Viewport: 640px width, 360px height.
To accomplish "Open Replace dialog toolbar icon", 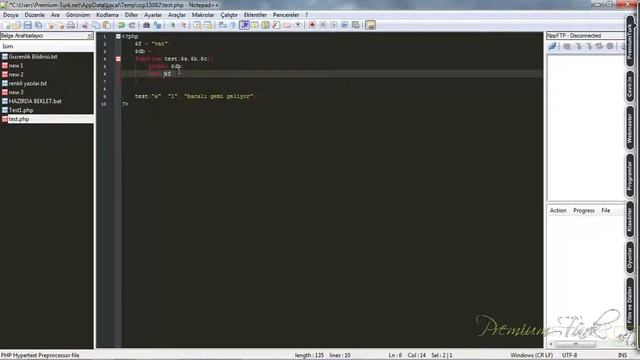I will click(158, 25).
